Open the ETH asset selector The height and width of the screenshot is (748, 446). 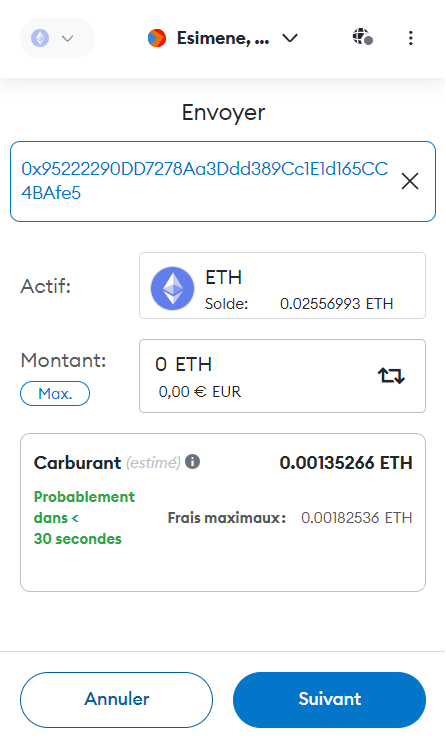click(282, 286)
